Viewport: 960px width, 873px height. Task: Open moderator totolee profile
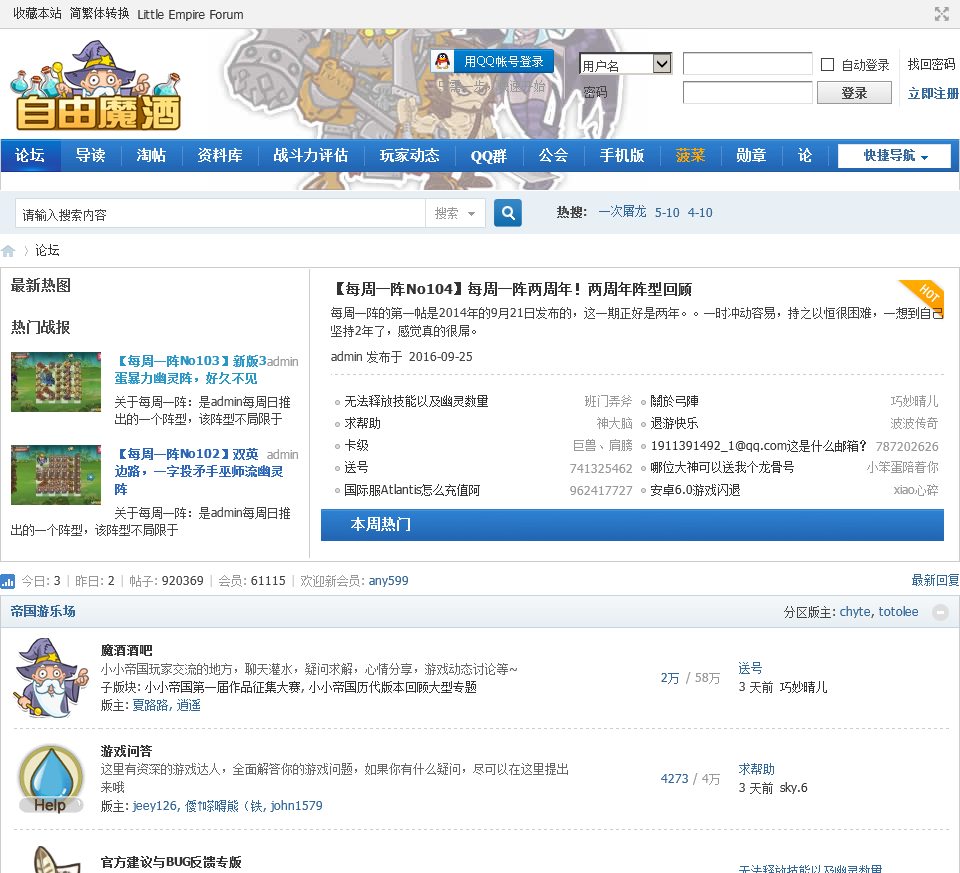898,612
